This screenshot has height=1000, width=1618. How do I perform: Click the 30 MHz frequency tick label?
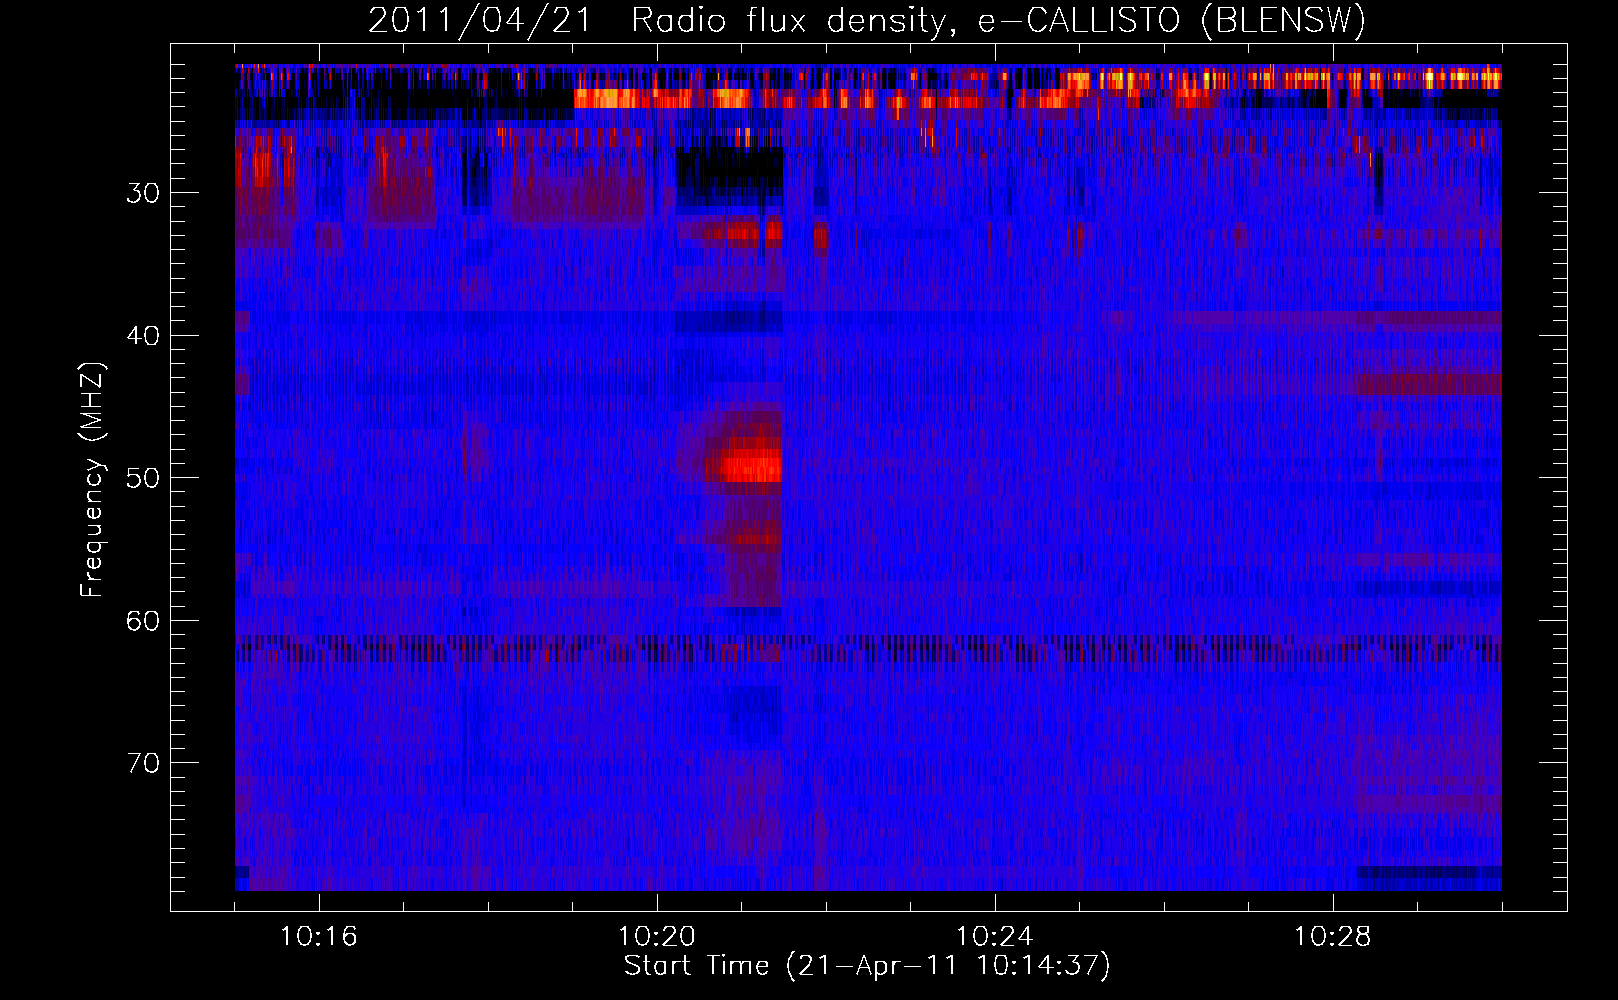(143, 193)
